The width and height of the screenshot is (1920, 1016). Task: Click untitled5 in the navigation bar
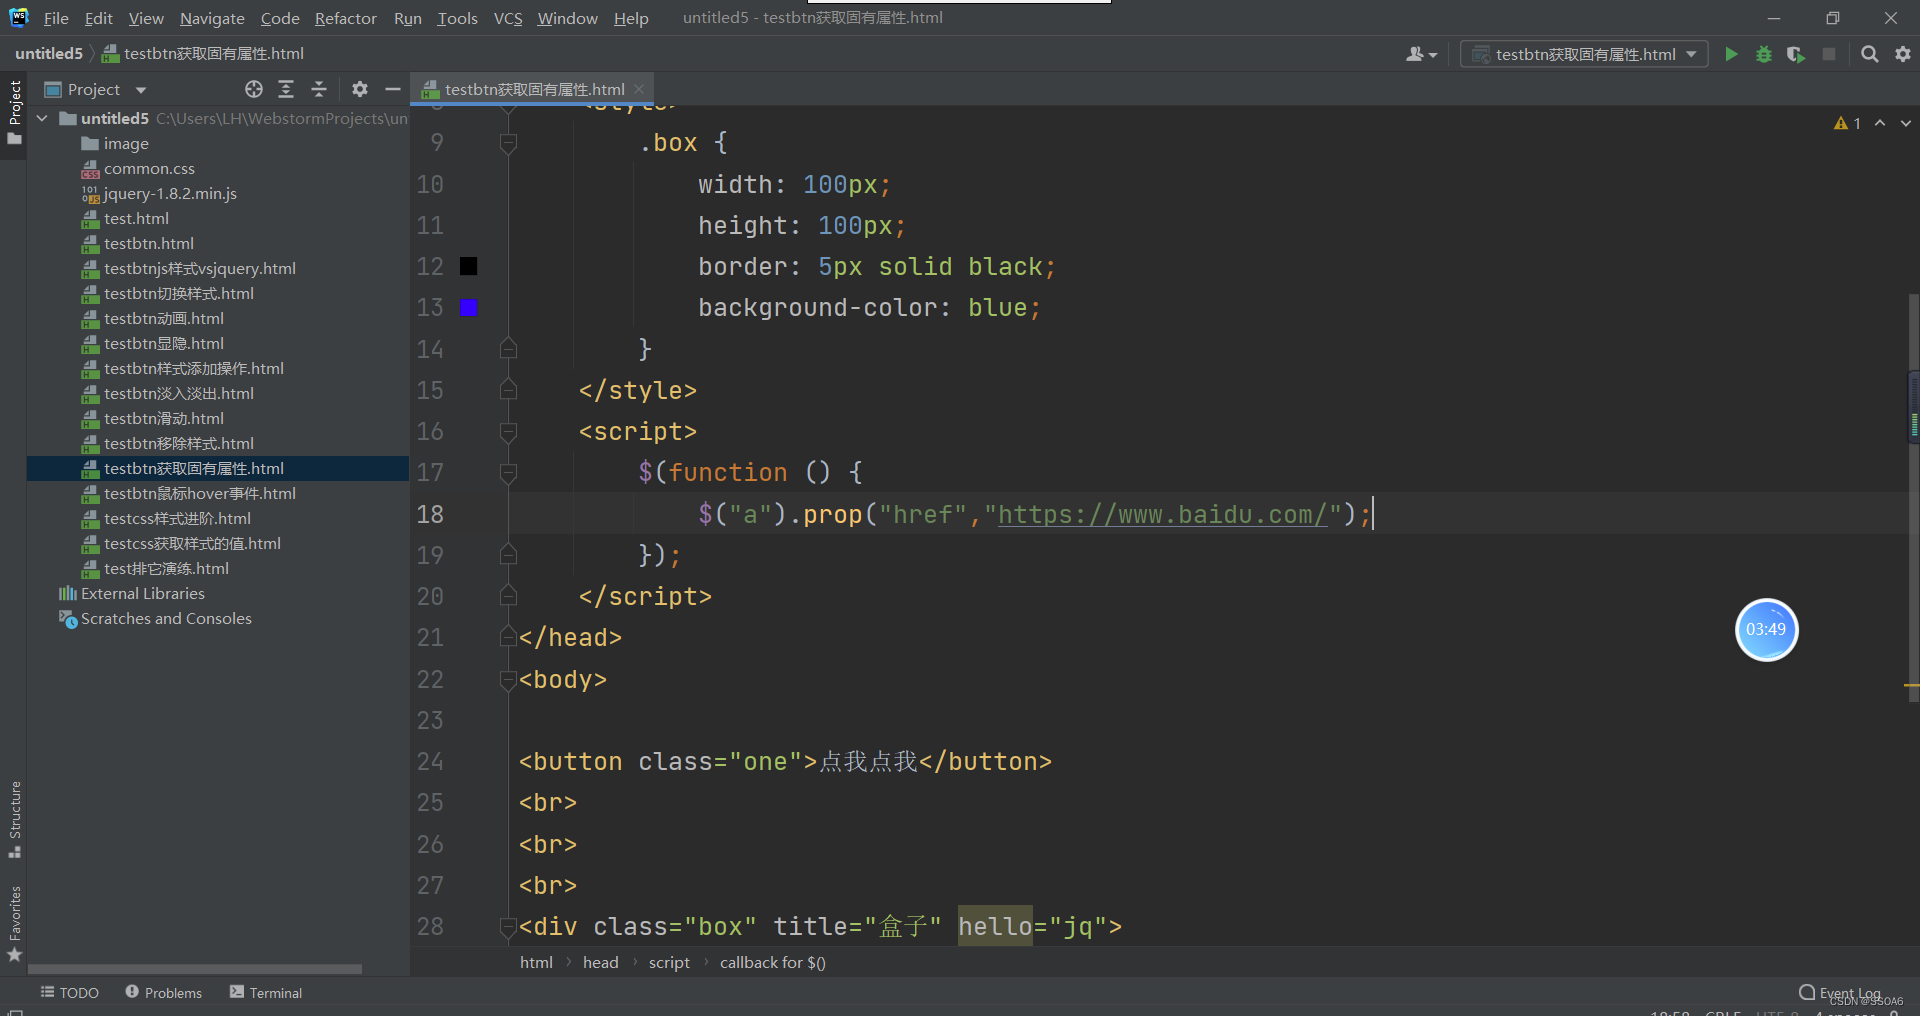point(49,53)
